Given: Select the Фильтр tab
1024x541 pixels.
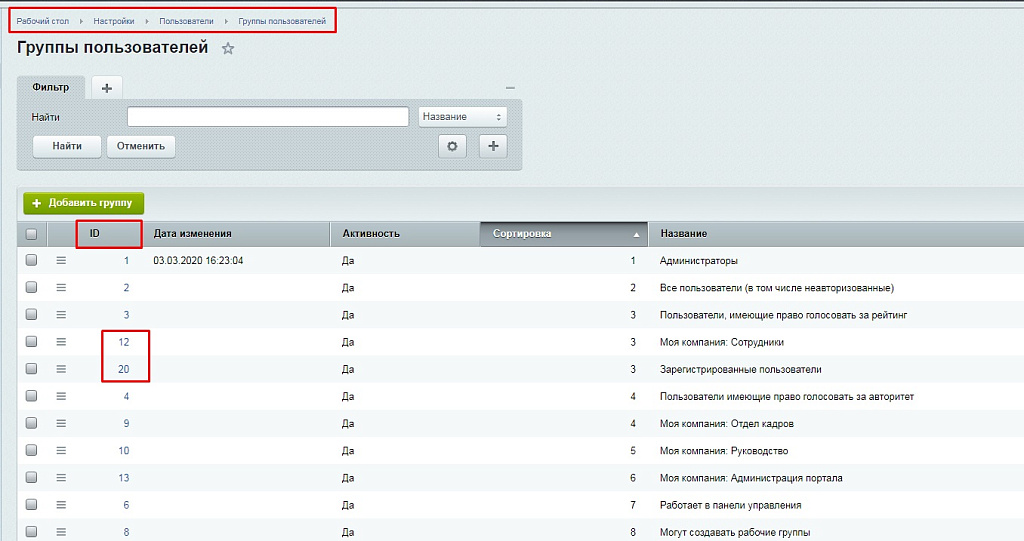Looking at the screenshot, I should [x=51, y=88].
